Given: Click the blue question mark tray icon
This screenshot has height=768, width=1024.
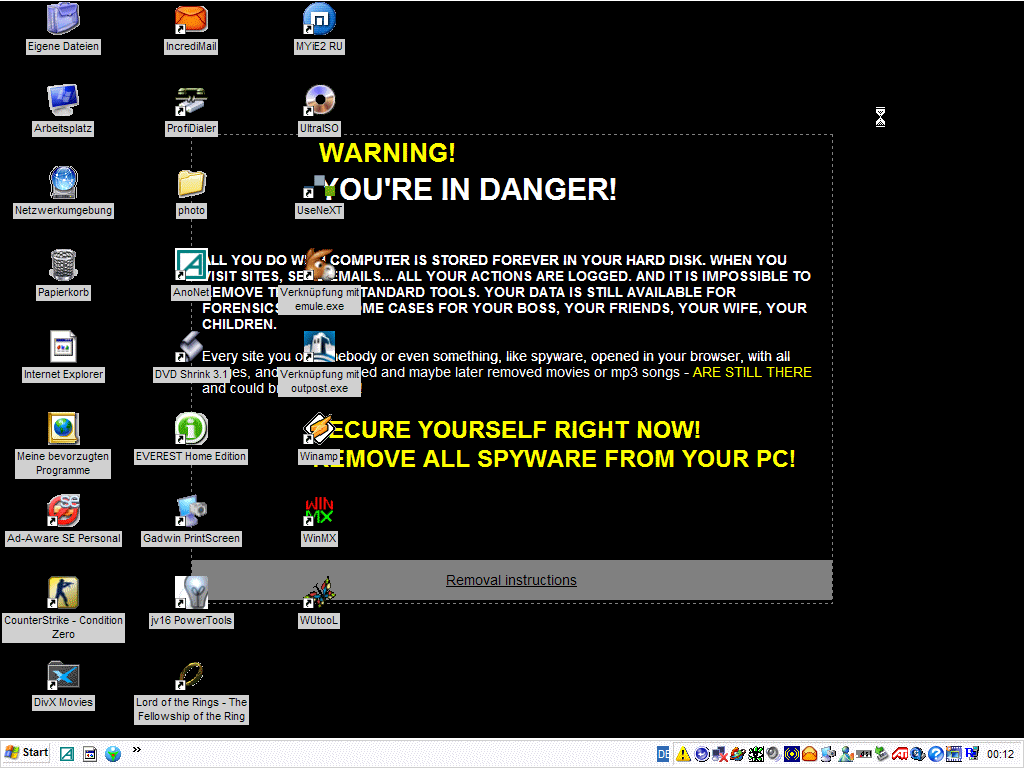Looking at the screenshot, I should pyautogui.click(x=936, y=754).
